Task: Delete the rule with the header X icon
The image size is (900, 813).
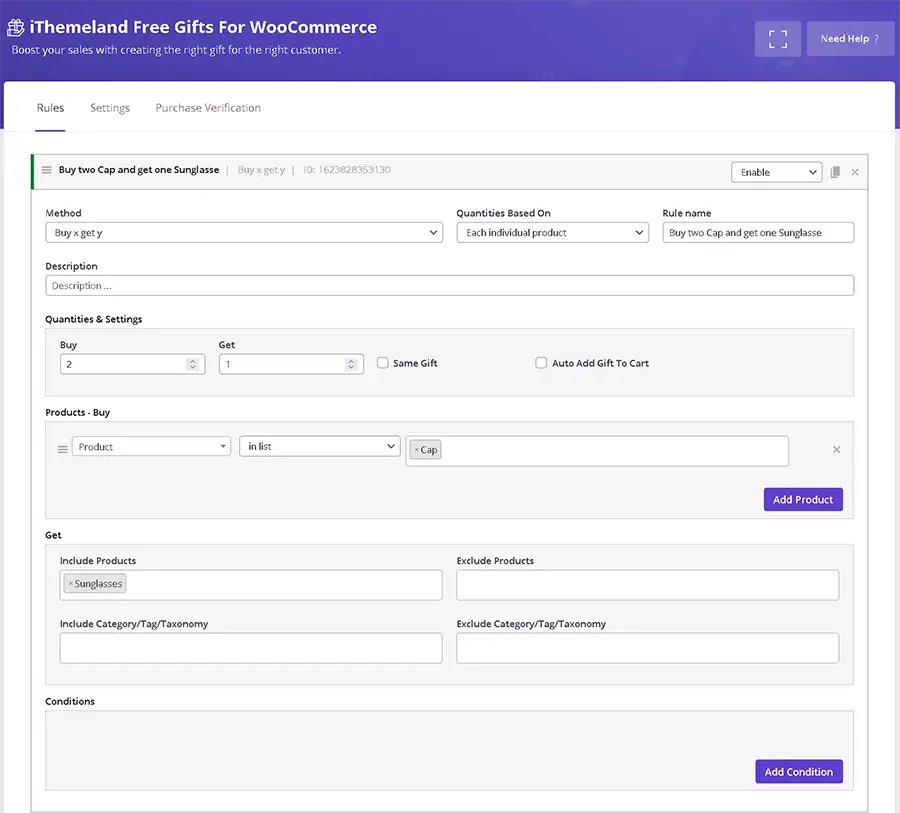Action: pos(855,172)
